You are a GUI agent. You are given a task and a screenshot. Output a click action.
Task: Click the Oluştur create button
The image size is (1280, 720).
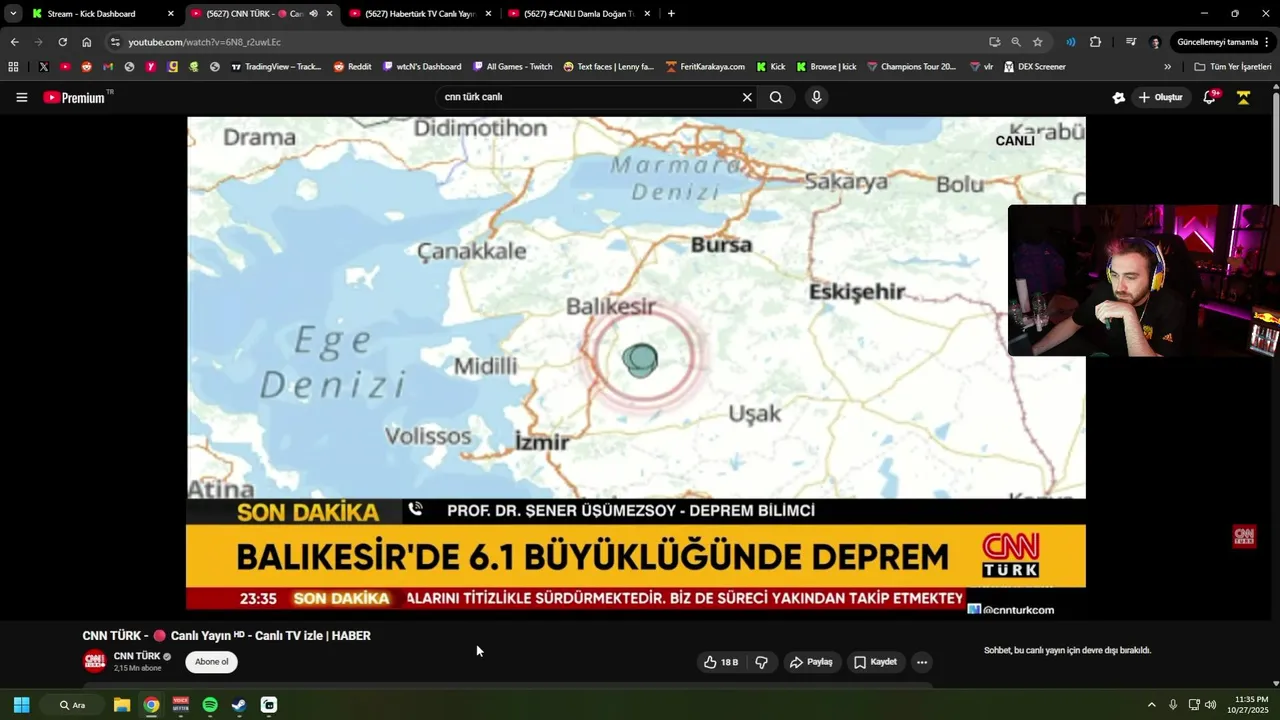(1160, 97)
